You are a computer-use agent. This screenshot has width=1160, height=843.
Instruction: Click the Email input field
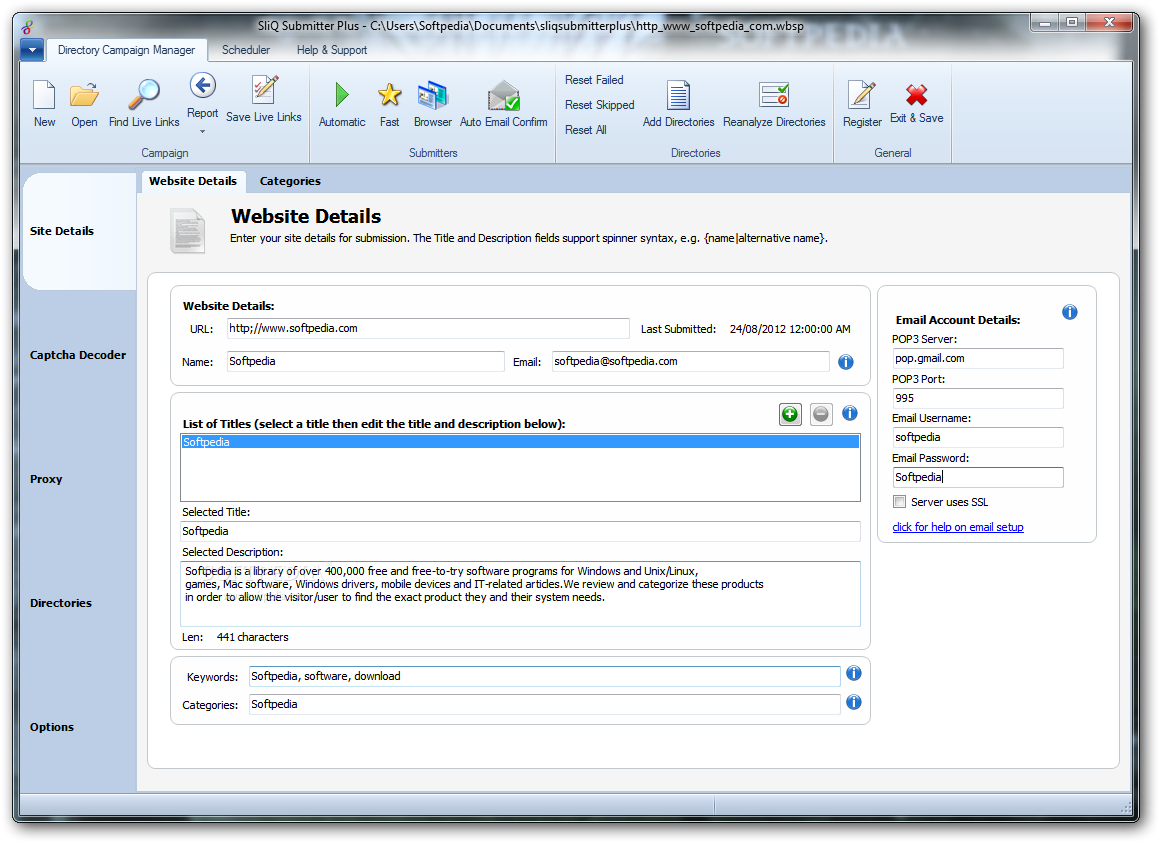pos(690,362)
